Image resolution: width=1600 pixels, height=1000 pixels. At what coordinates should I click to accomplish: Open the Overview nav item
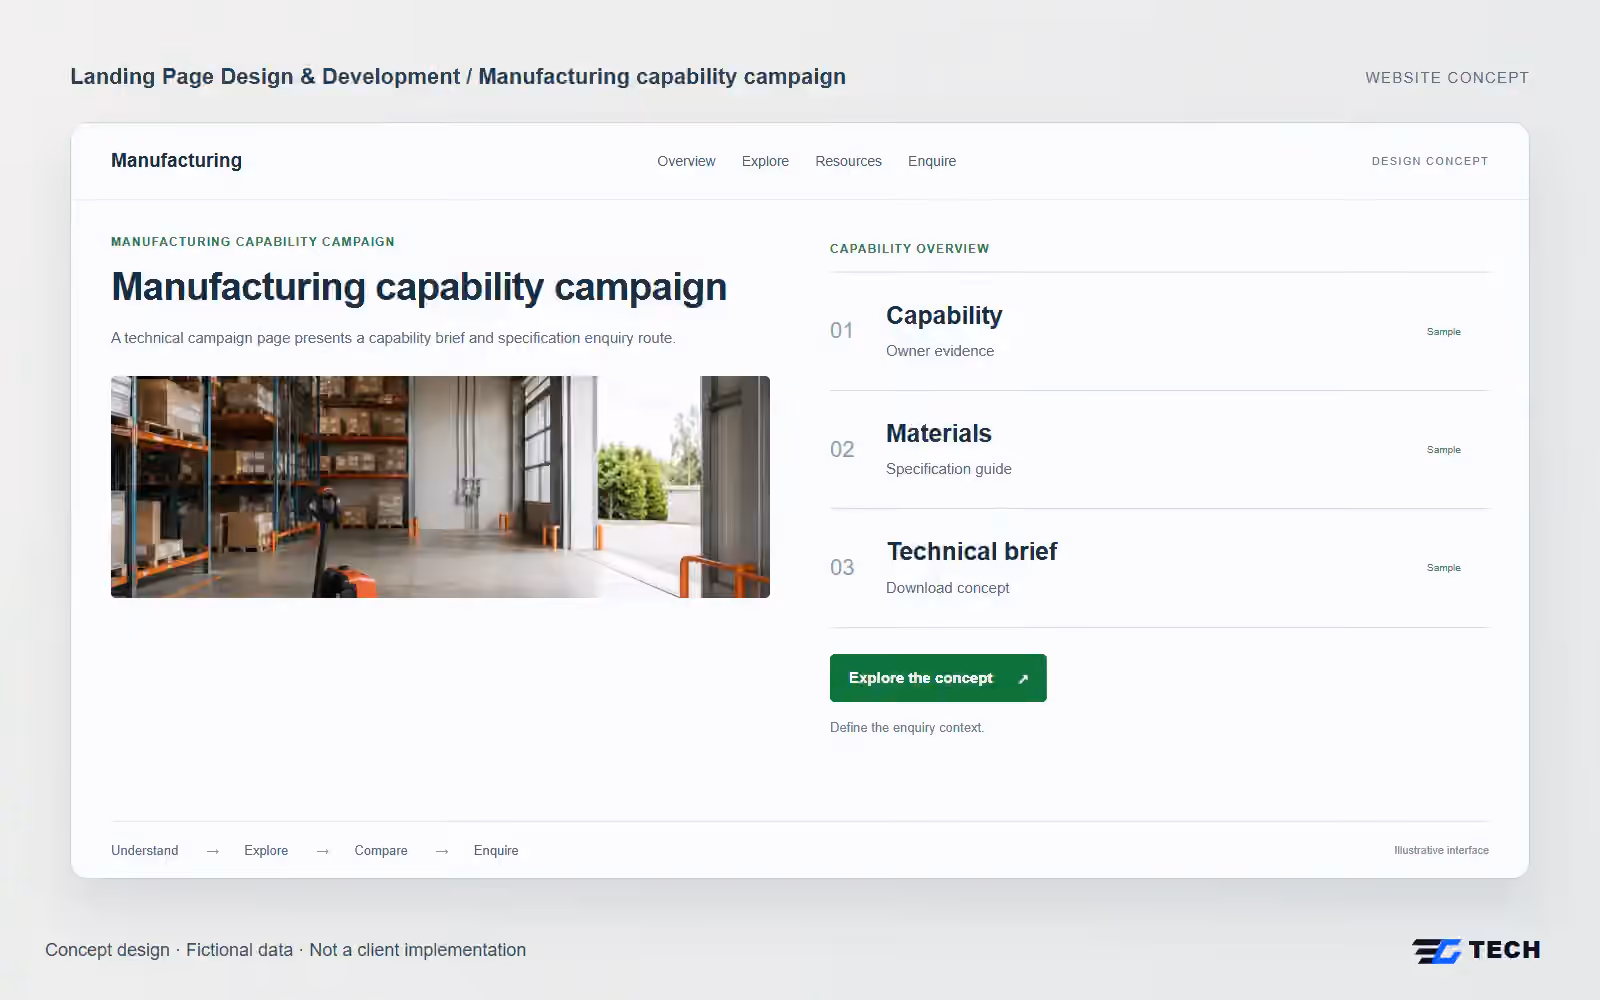pyautogui.click(x=686, y=161)
